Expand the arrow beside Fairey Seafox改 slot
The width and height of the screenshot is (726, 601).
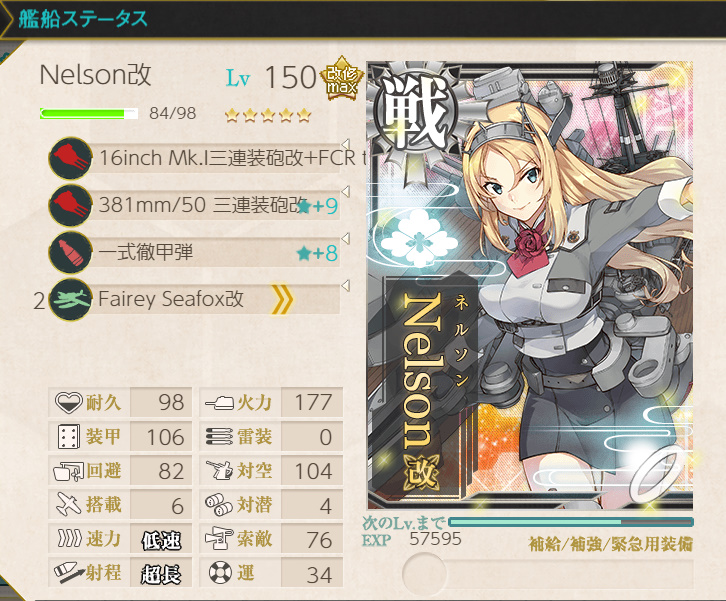tap(345, 286)
